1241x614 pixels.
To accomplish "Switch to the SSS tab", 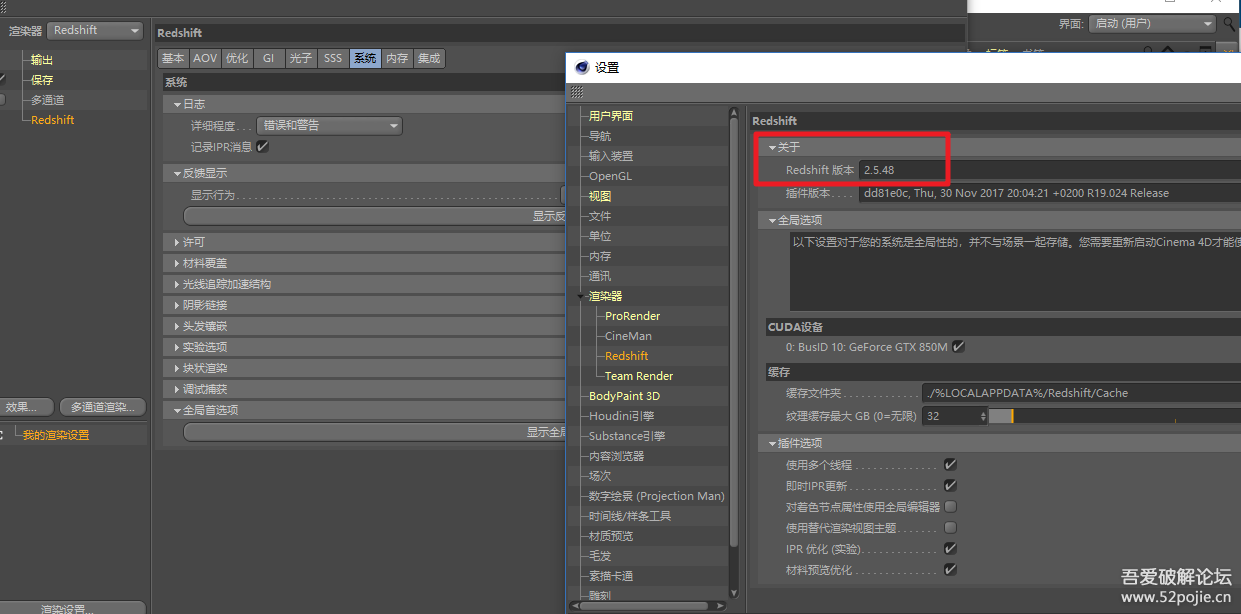I will (333, 59).
